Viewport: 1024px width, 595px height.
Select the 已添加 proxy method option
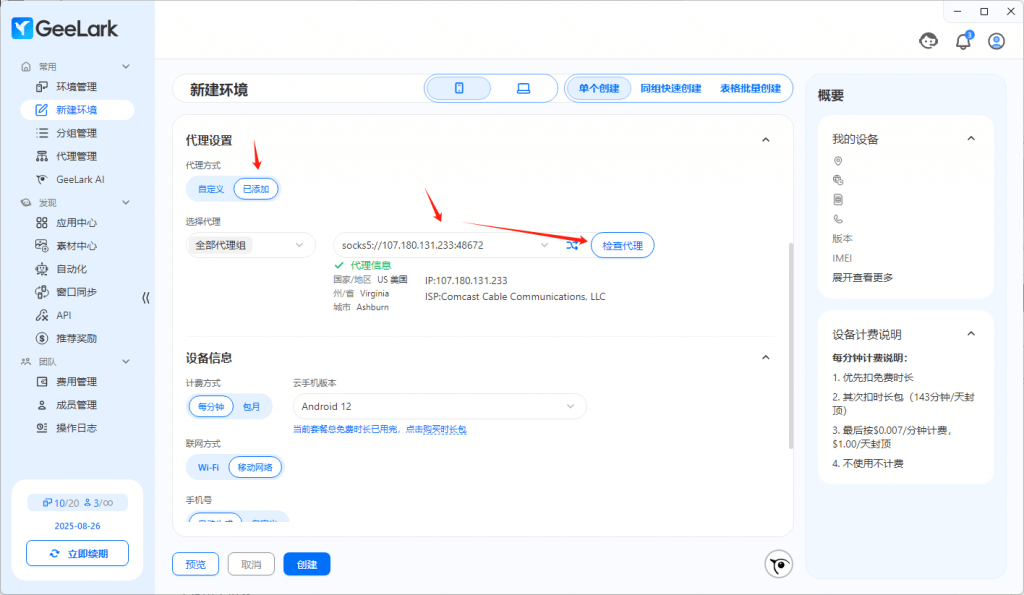[x=257, y=188]
